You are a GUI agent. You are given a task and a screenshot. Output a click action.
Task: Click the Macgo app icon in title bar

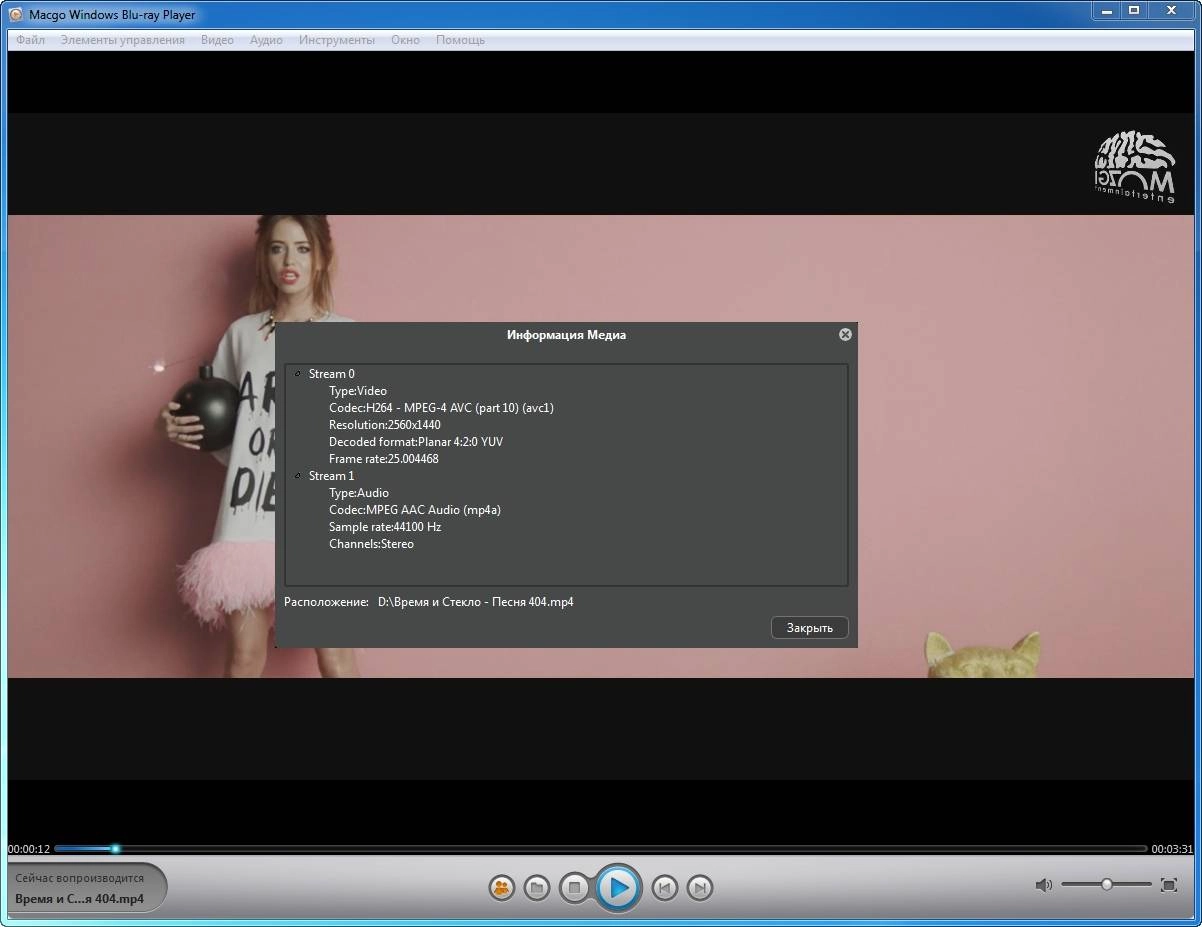point(15,14)
